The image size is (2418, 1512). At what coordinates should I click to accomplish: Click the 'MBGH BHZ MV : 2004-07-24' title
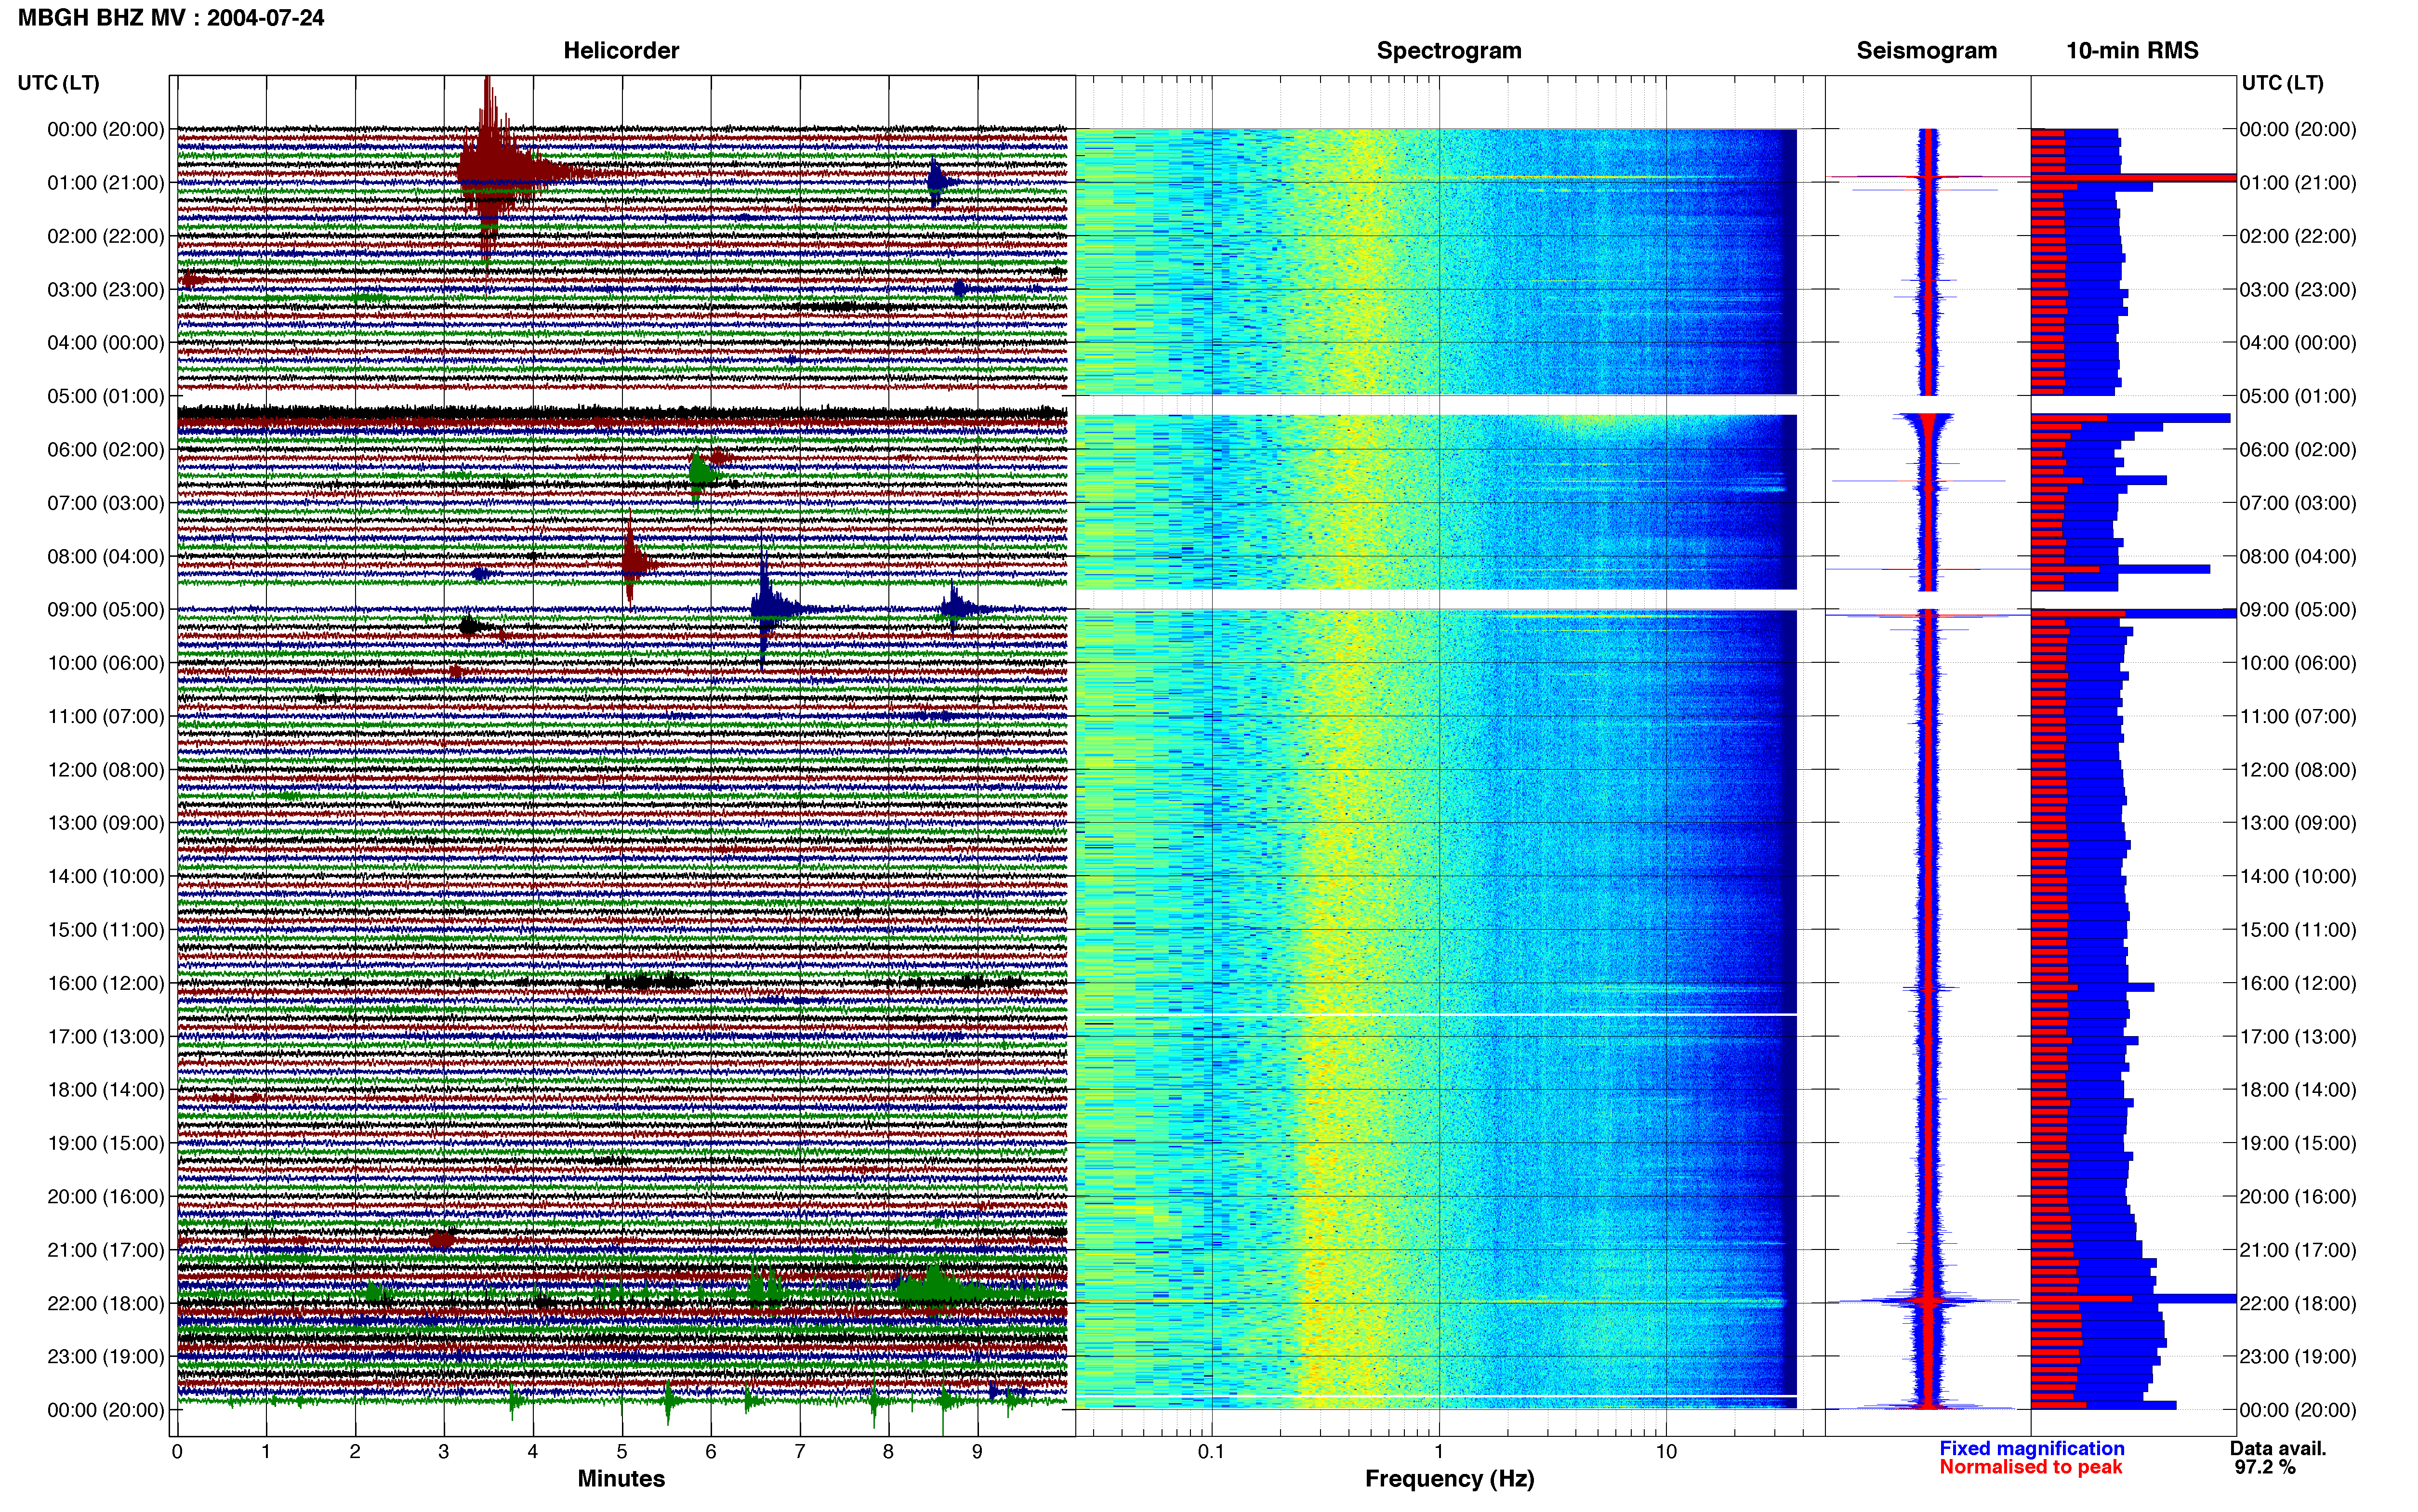click(x=171, y=18)
